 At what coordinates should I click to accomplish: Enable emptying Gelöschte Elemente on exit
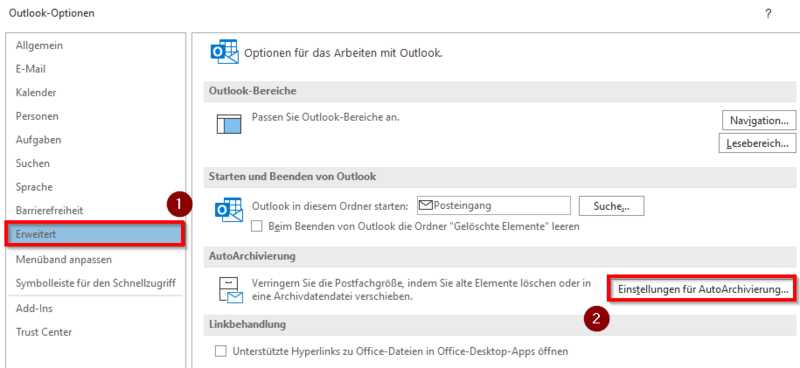258,227
